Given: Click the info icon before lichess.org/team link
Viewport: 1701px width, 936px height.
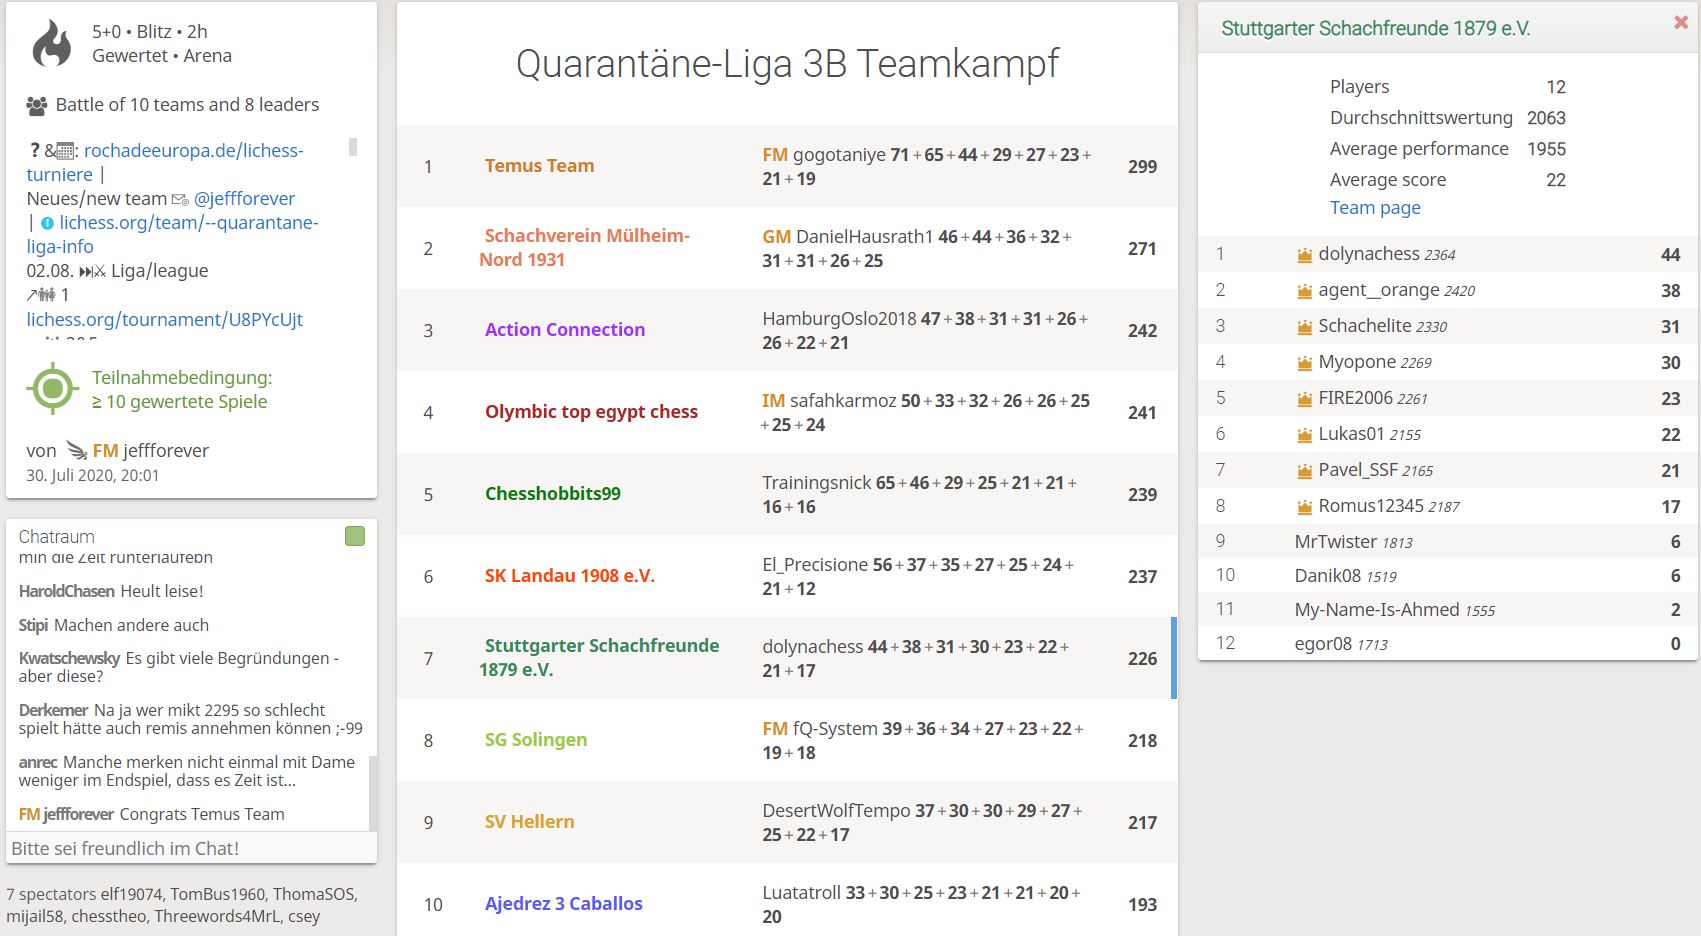Looking at the screenshot, I should [x=47, y=223].
